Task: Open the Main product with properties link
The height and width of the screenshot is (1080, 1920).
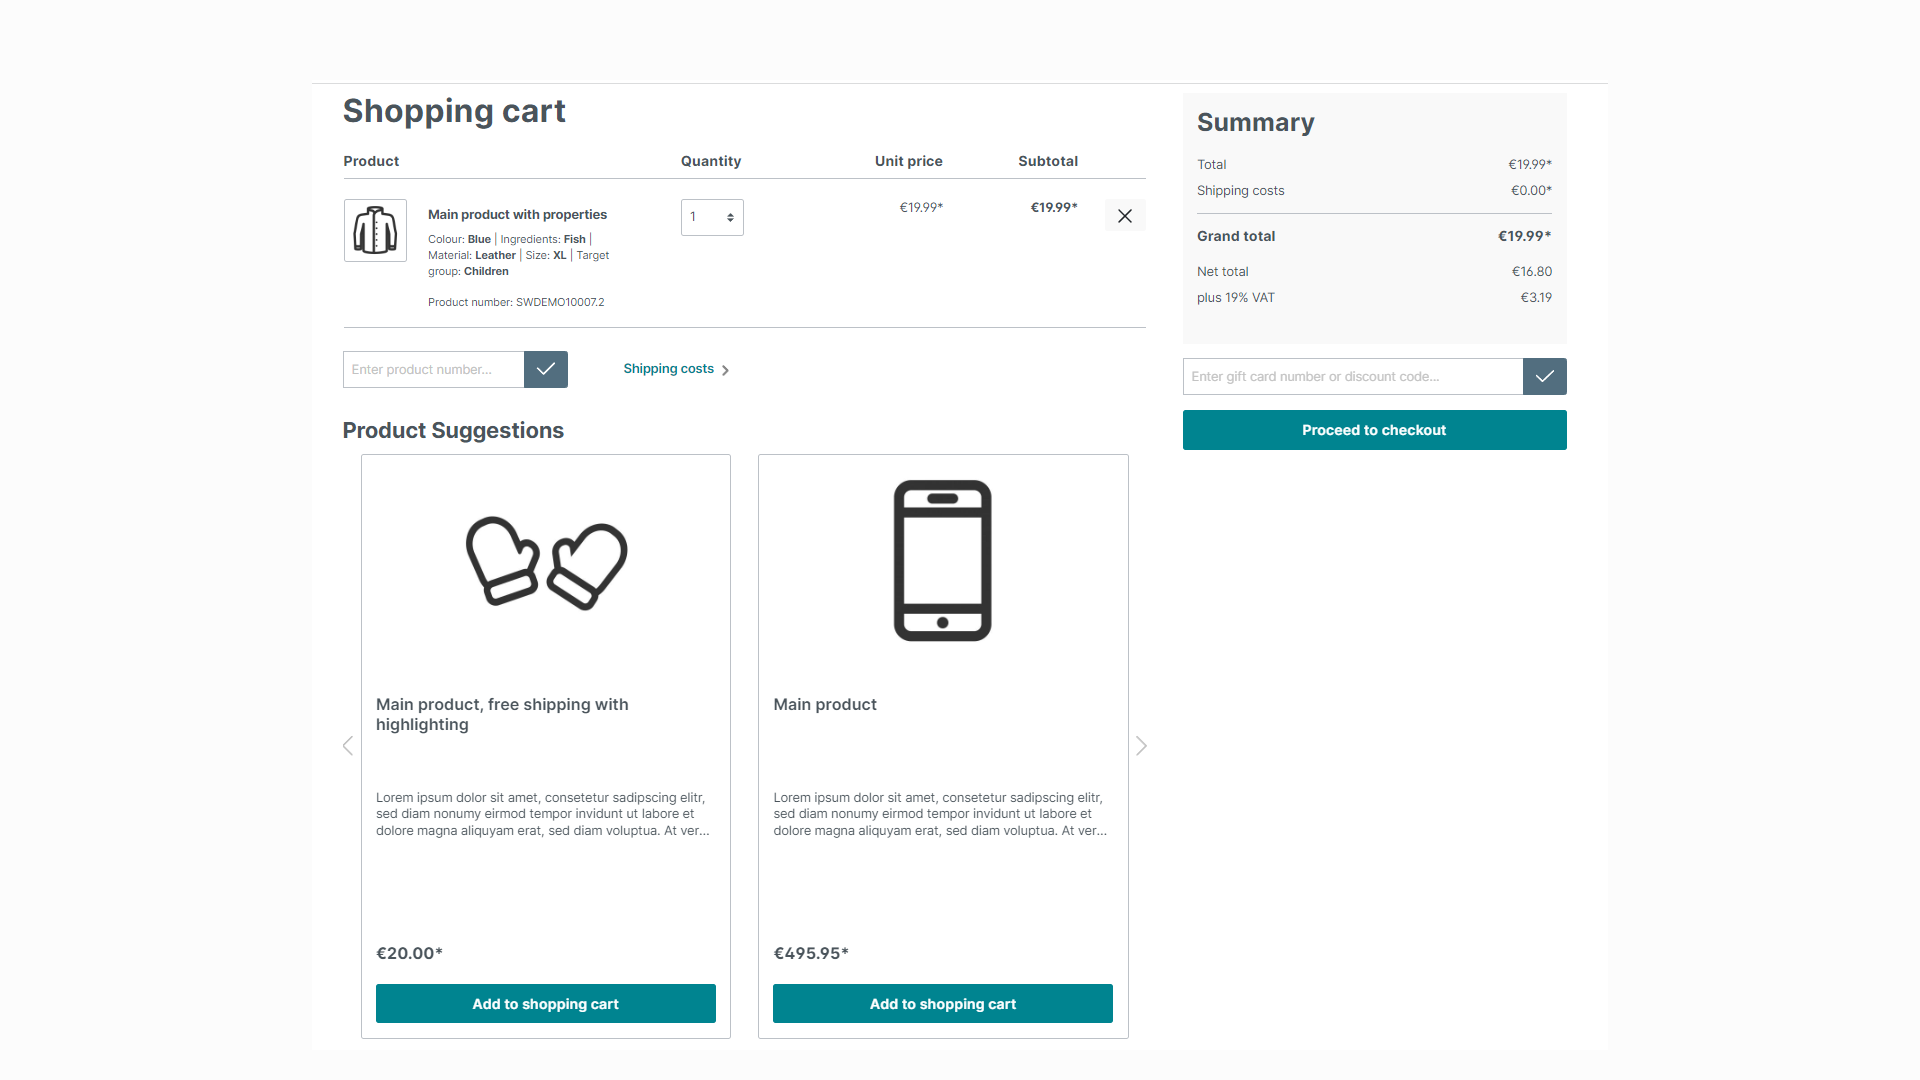Action: (x=517, y=215)
